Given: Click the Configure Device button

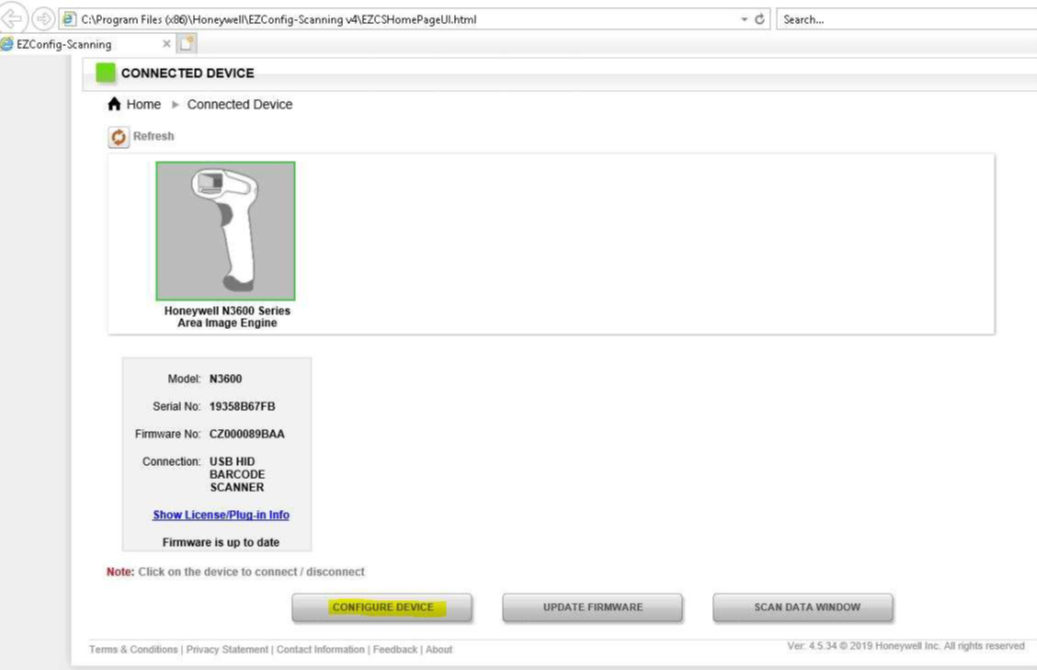Looking at the screenshot, I should pos(382,607).
